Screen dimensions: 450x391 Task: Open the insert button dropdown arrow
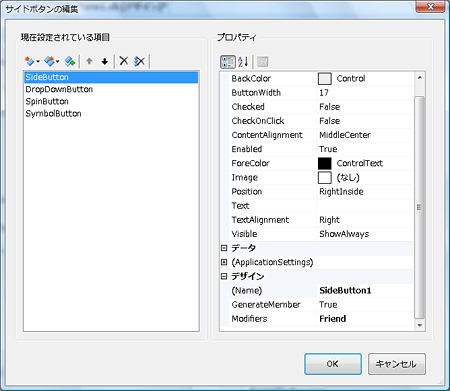[x=58, y=61]
